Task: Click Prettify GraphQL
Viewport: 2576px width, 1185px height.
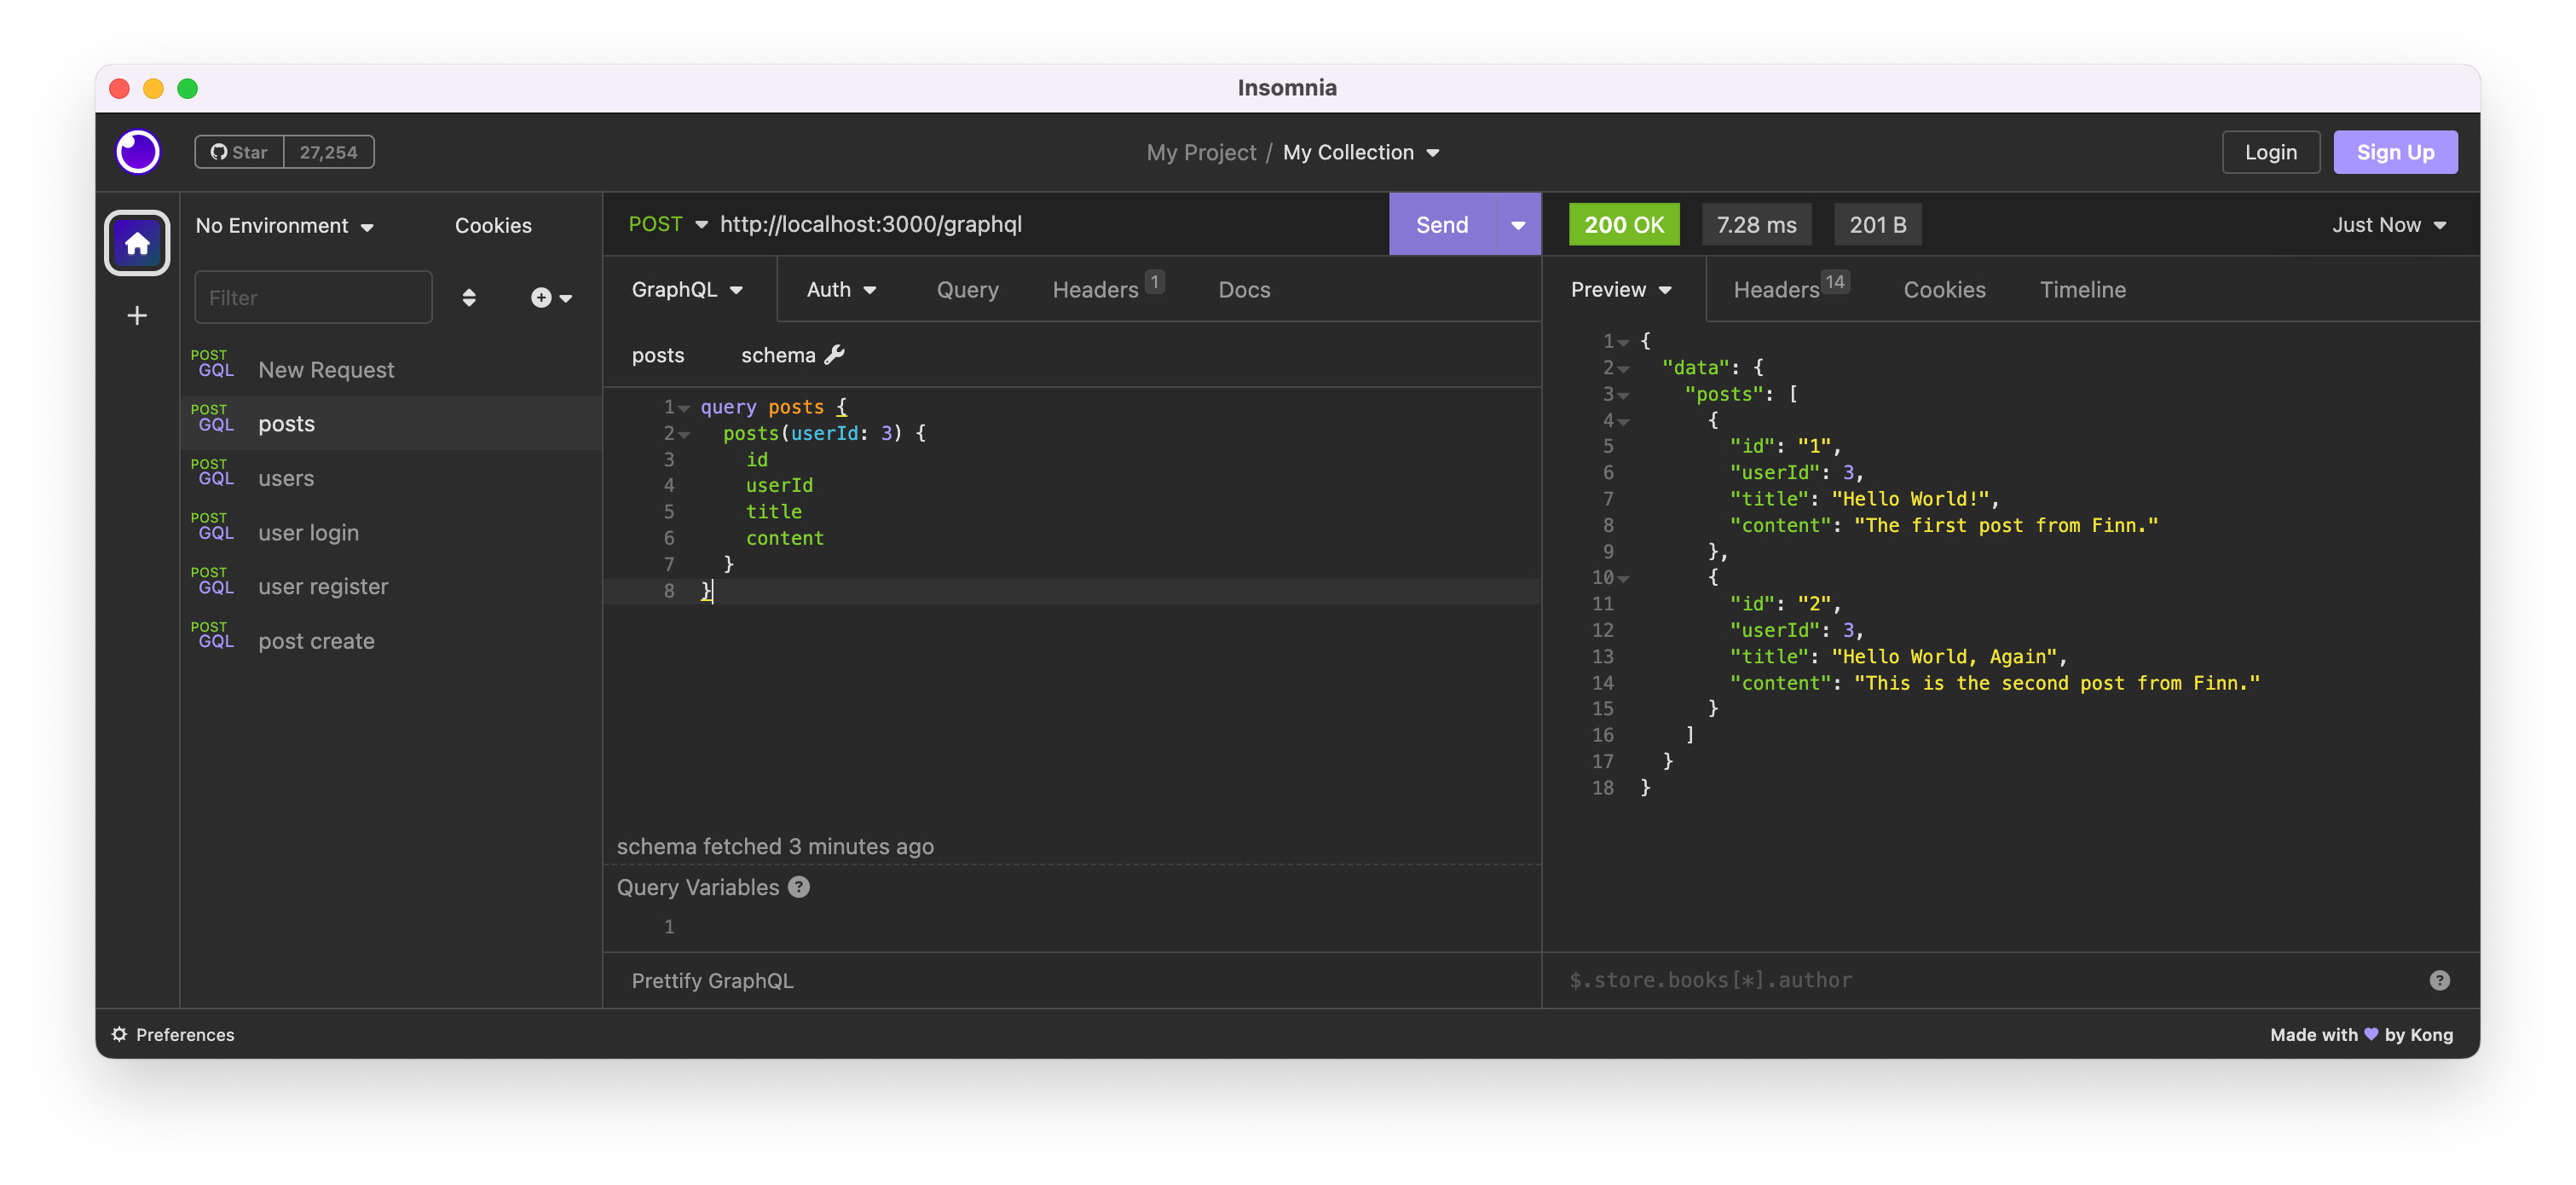Action: [712, 981]
